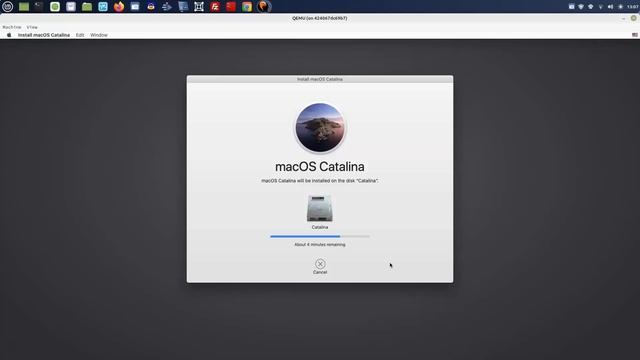
Task: Click the "About 4 minutes remaining" status text
Action: (x=320, y=244)
